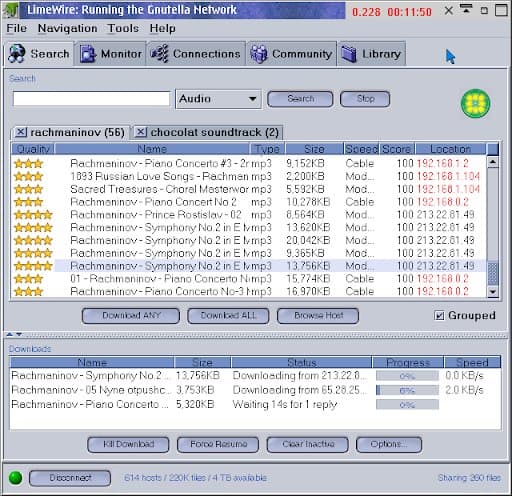This screenshot has width=512, height=496.
Task: Click the results scrollbar down arrow
Action: (493, 292)
